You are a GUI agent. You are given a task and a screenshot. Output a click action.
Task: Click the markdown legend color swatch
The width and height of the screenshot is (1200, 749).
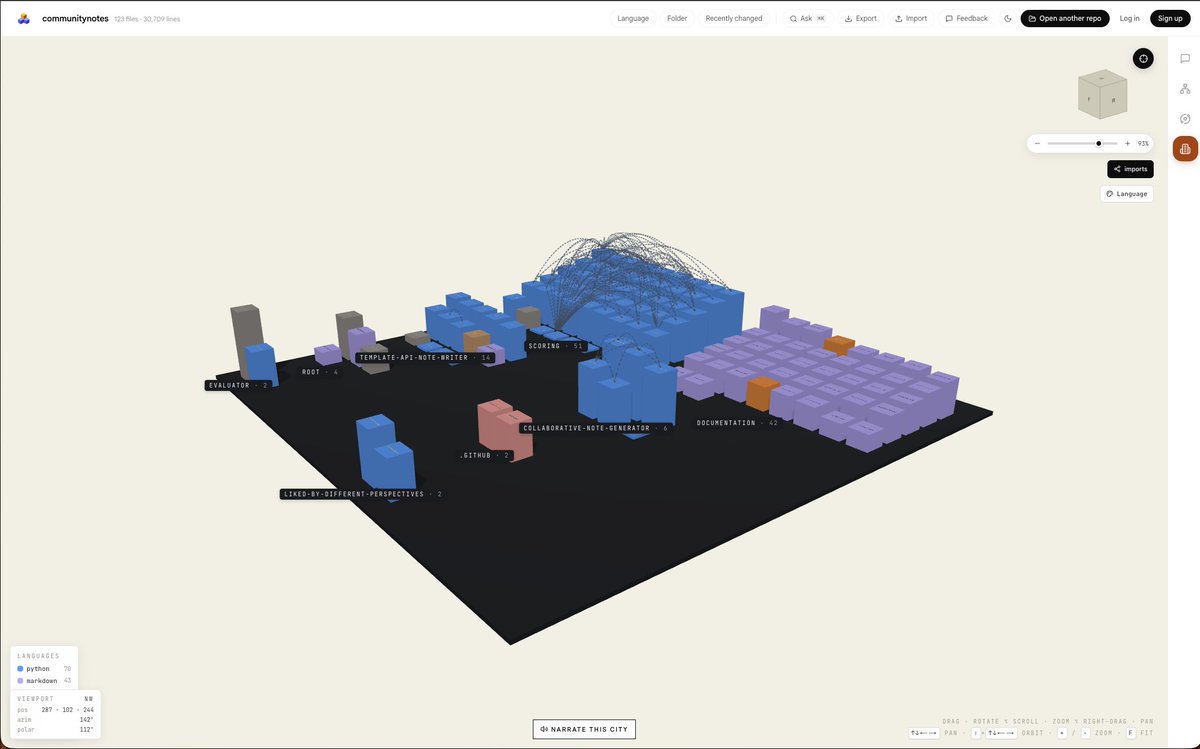tap(21, 680)
